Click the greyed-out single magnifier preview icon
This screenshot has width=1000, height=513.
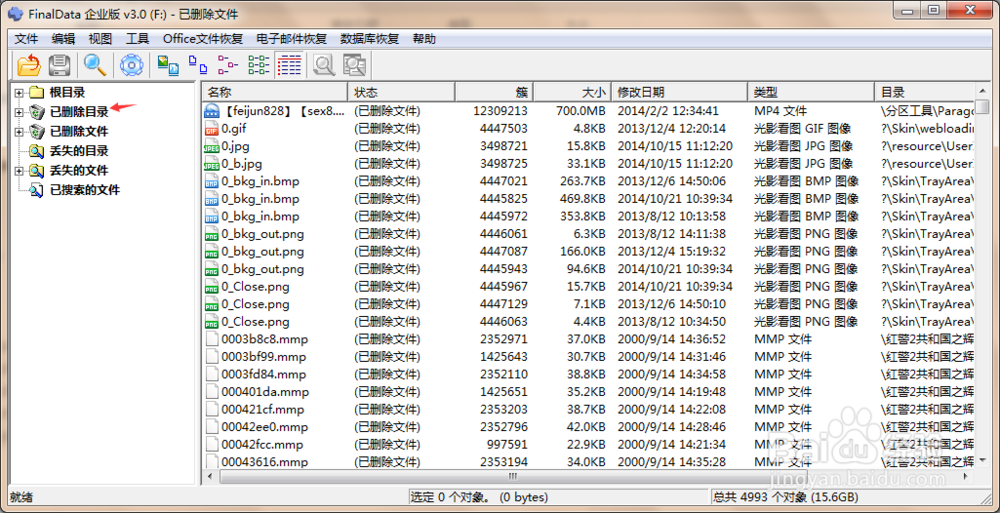pos(325,64)
